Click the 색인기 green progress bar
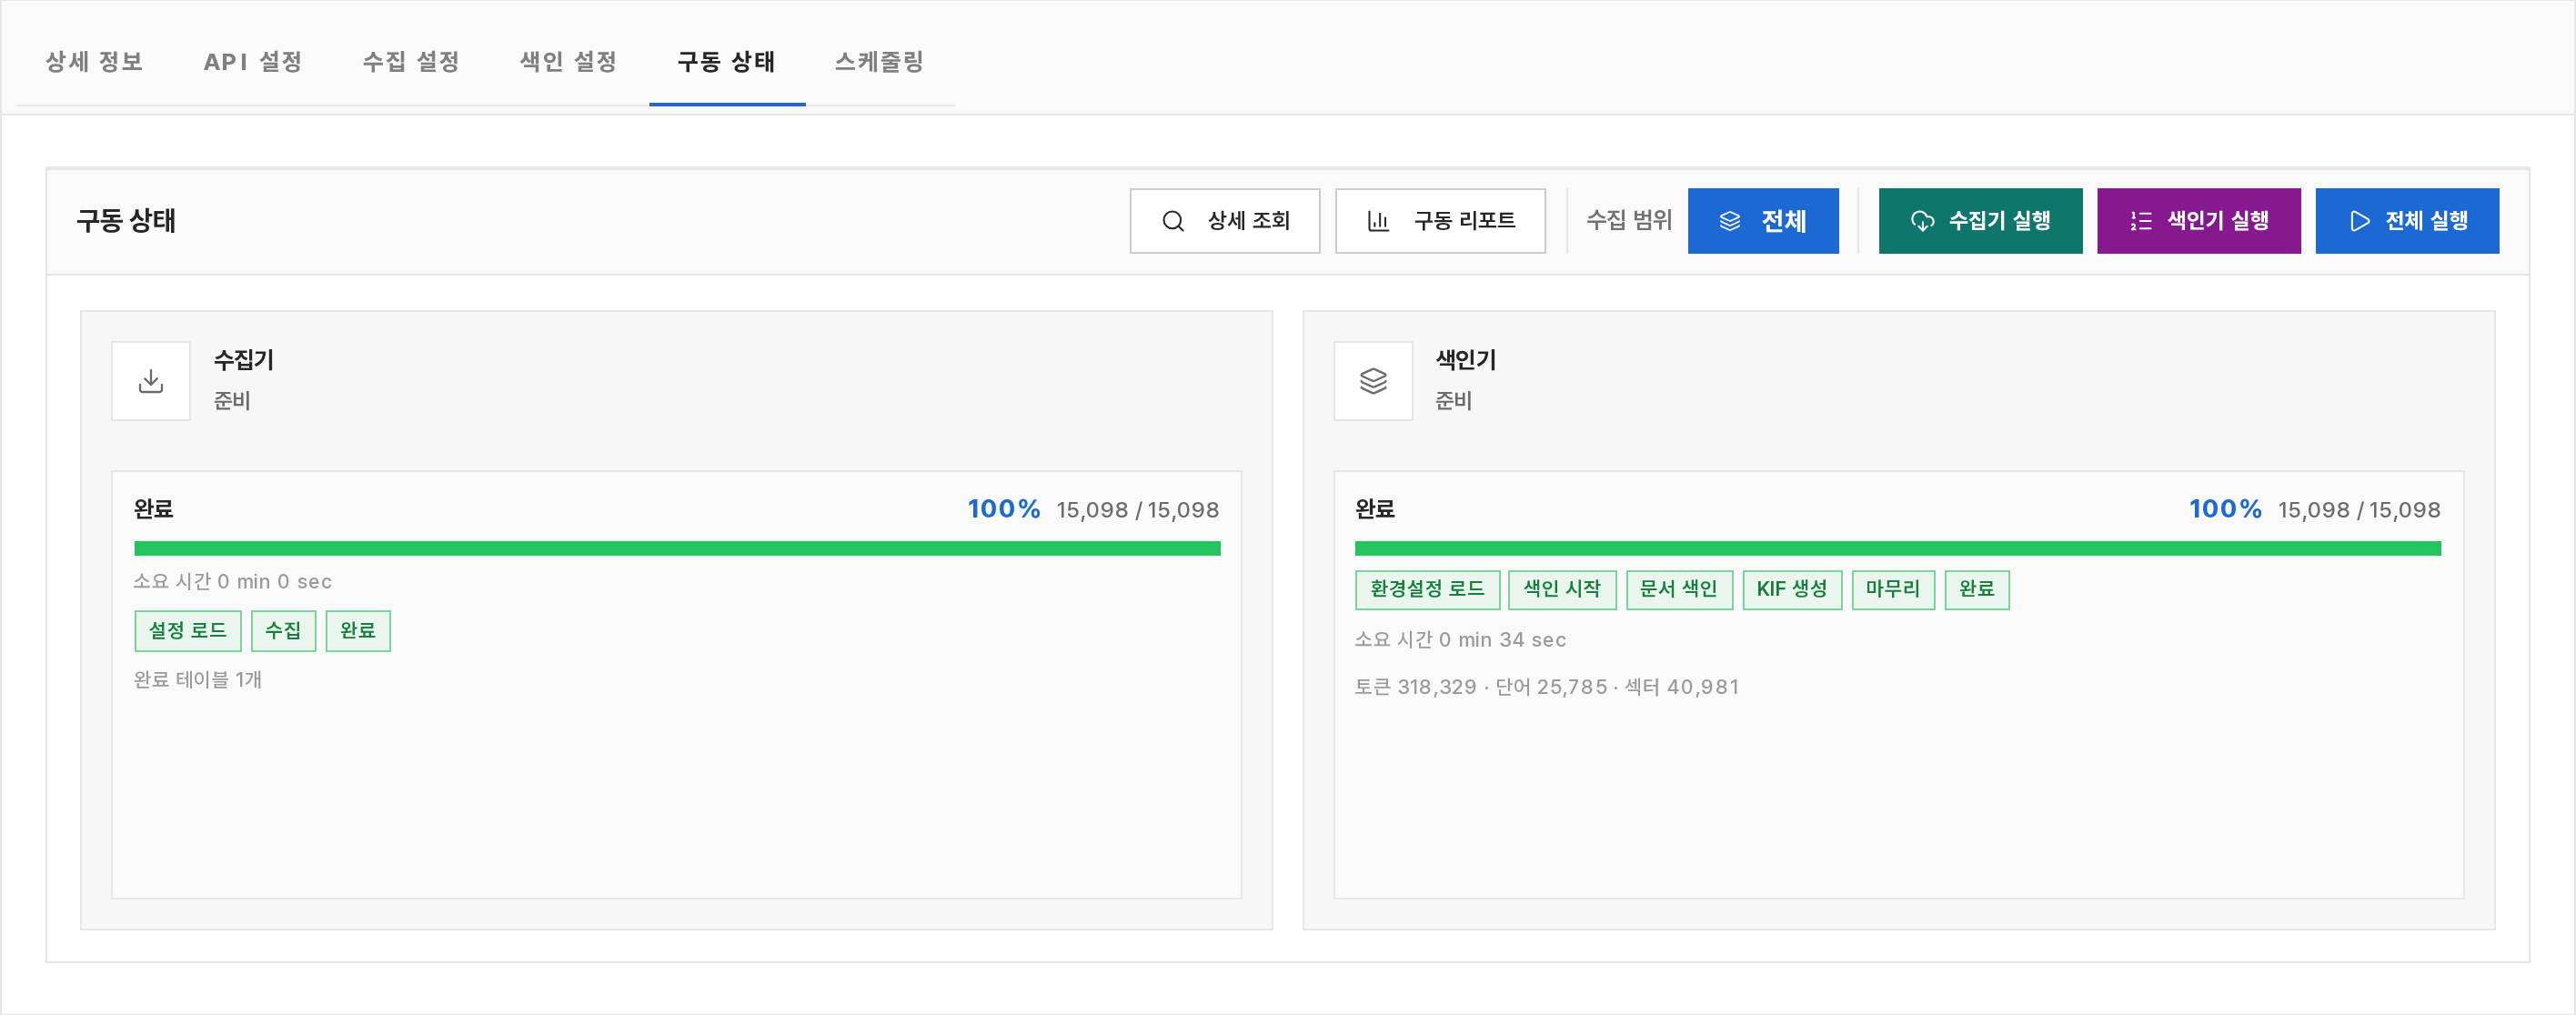Screen dimensions: 2576x1015 pyautogui.click(x=1898, y=548)
